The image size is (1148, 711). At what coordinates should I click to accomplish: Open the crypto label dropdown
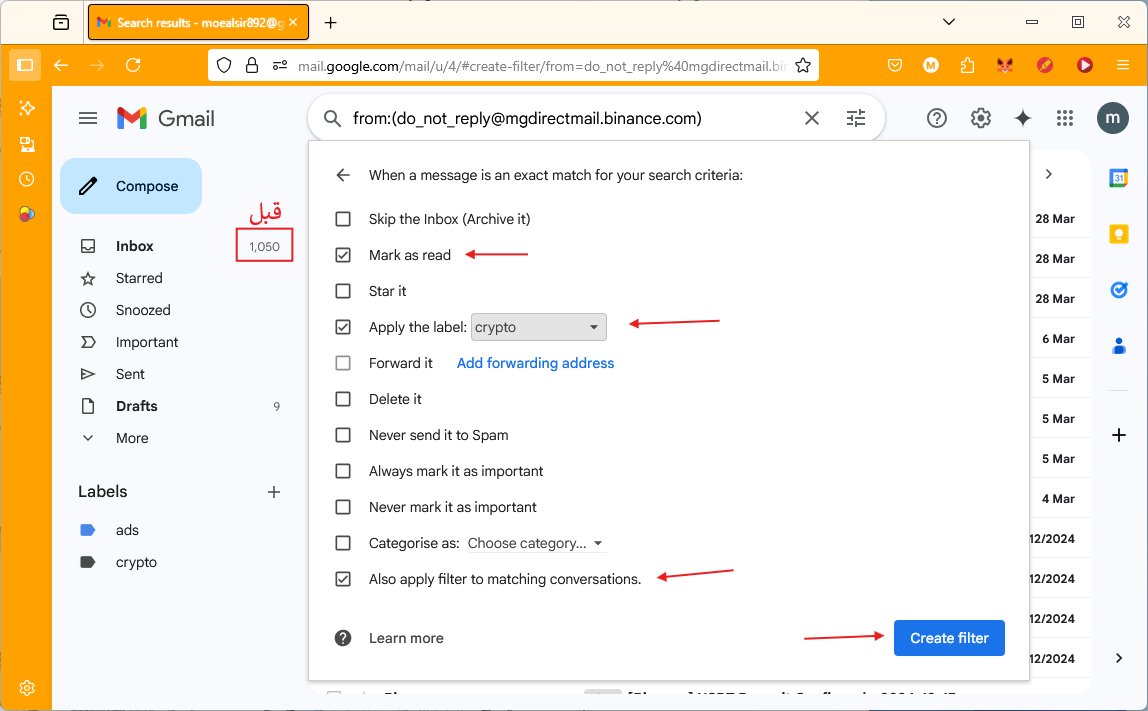[x=538, y=327]
